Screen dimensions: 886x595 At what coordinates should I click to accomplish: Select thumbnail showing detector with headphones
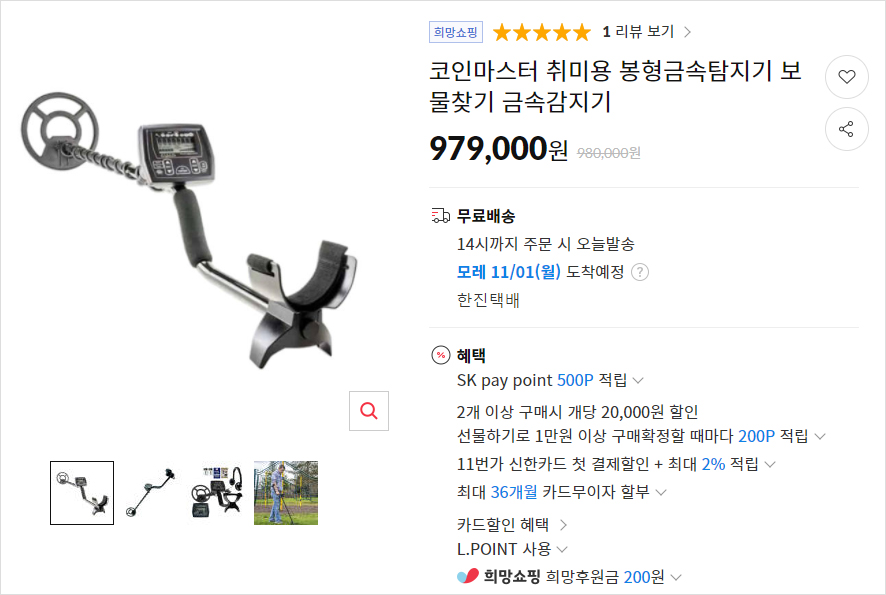tap(218, 493)
